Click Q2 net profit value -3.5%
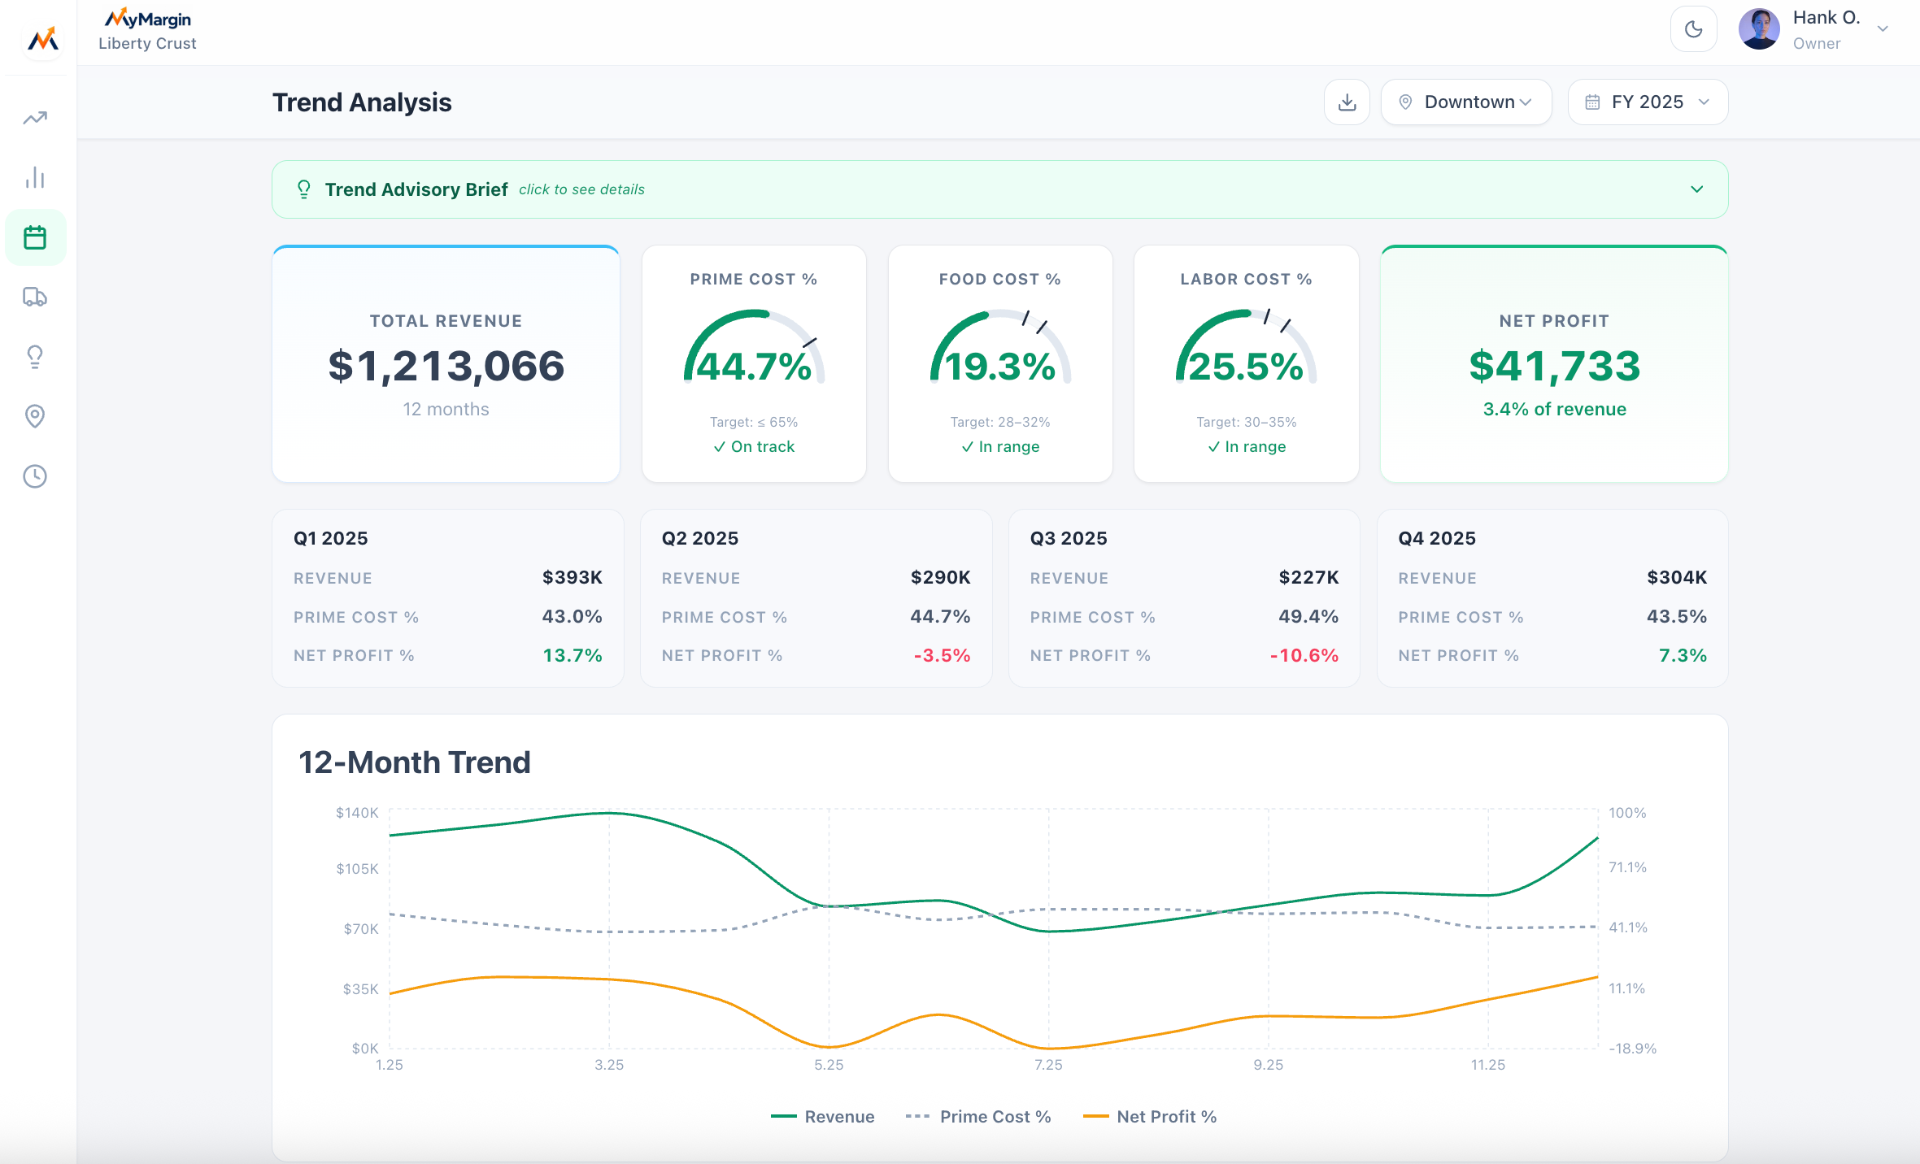 point(942,655)
